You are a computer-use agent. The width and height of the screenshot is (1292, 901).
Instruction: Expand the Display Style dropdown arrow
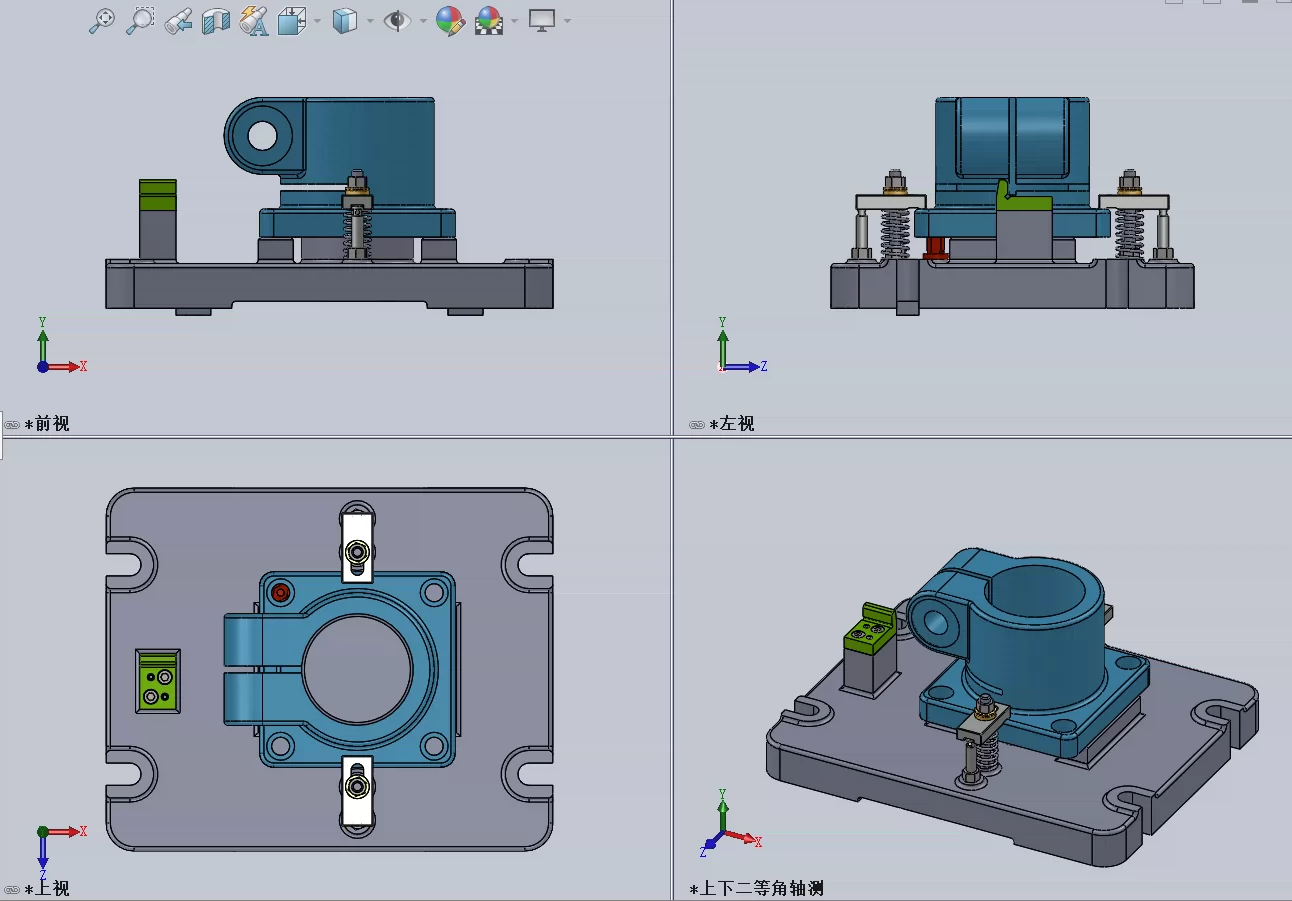[370, 21]
